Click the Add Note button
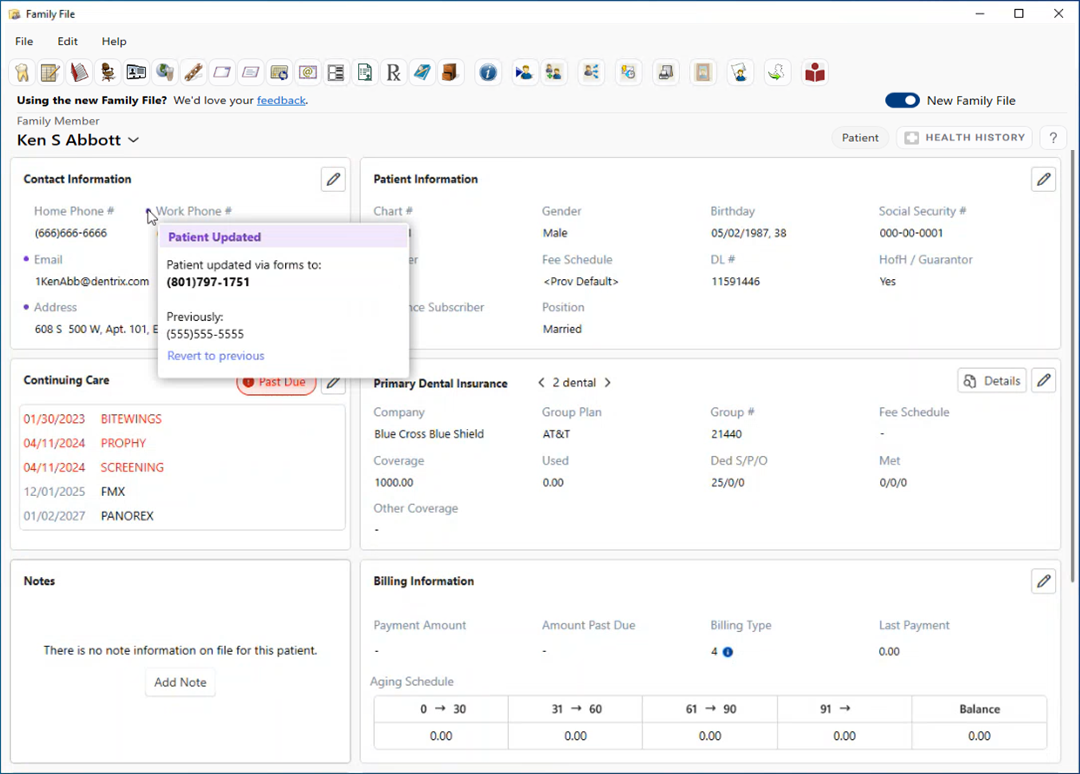Screen dimensions: 1080x774 180,682
